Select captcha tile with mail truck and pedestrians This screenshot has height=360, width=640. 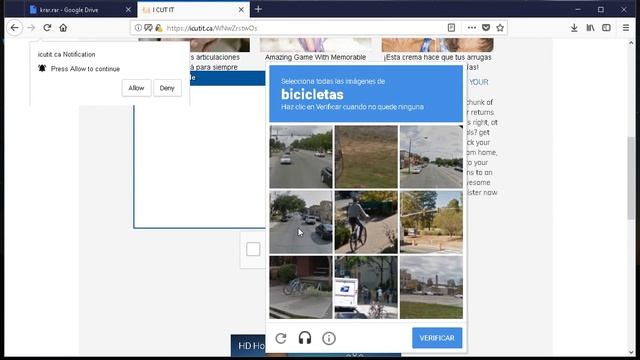click(366, 287)
